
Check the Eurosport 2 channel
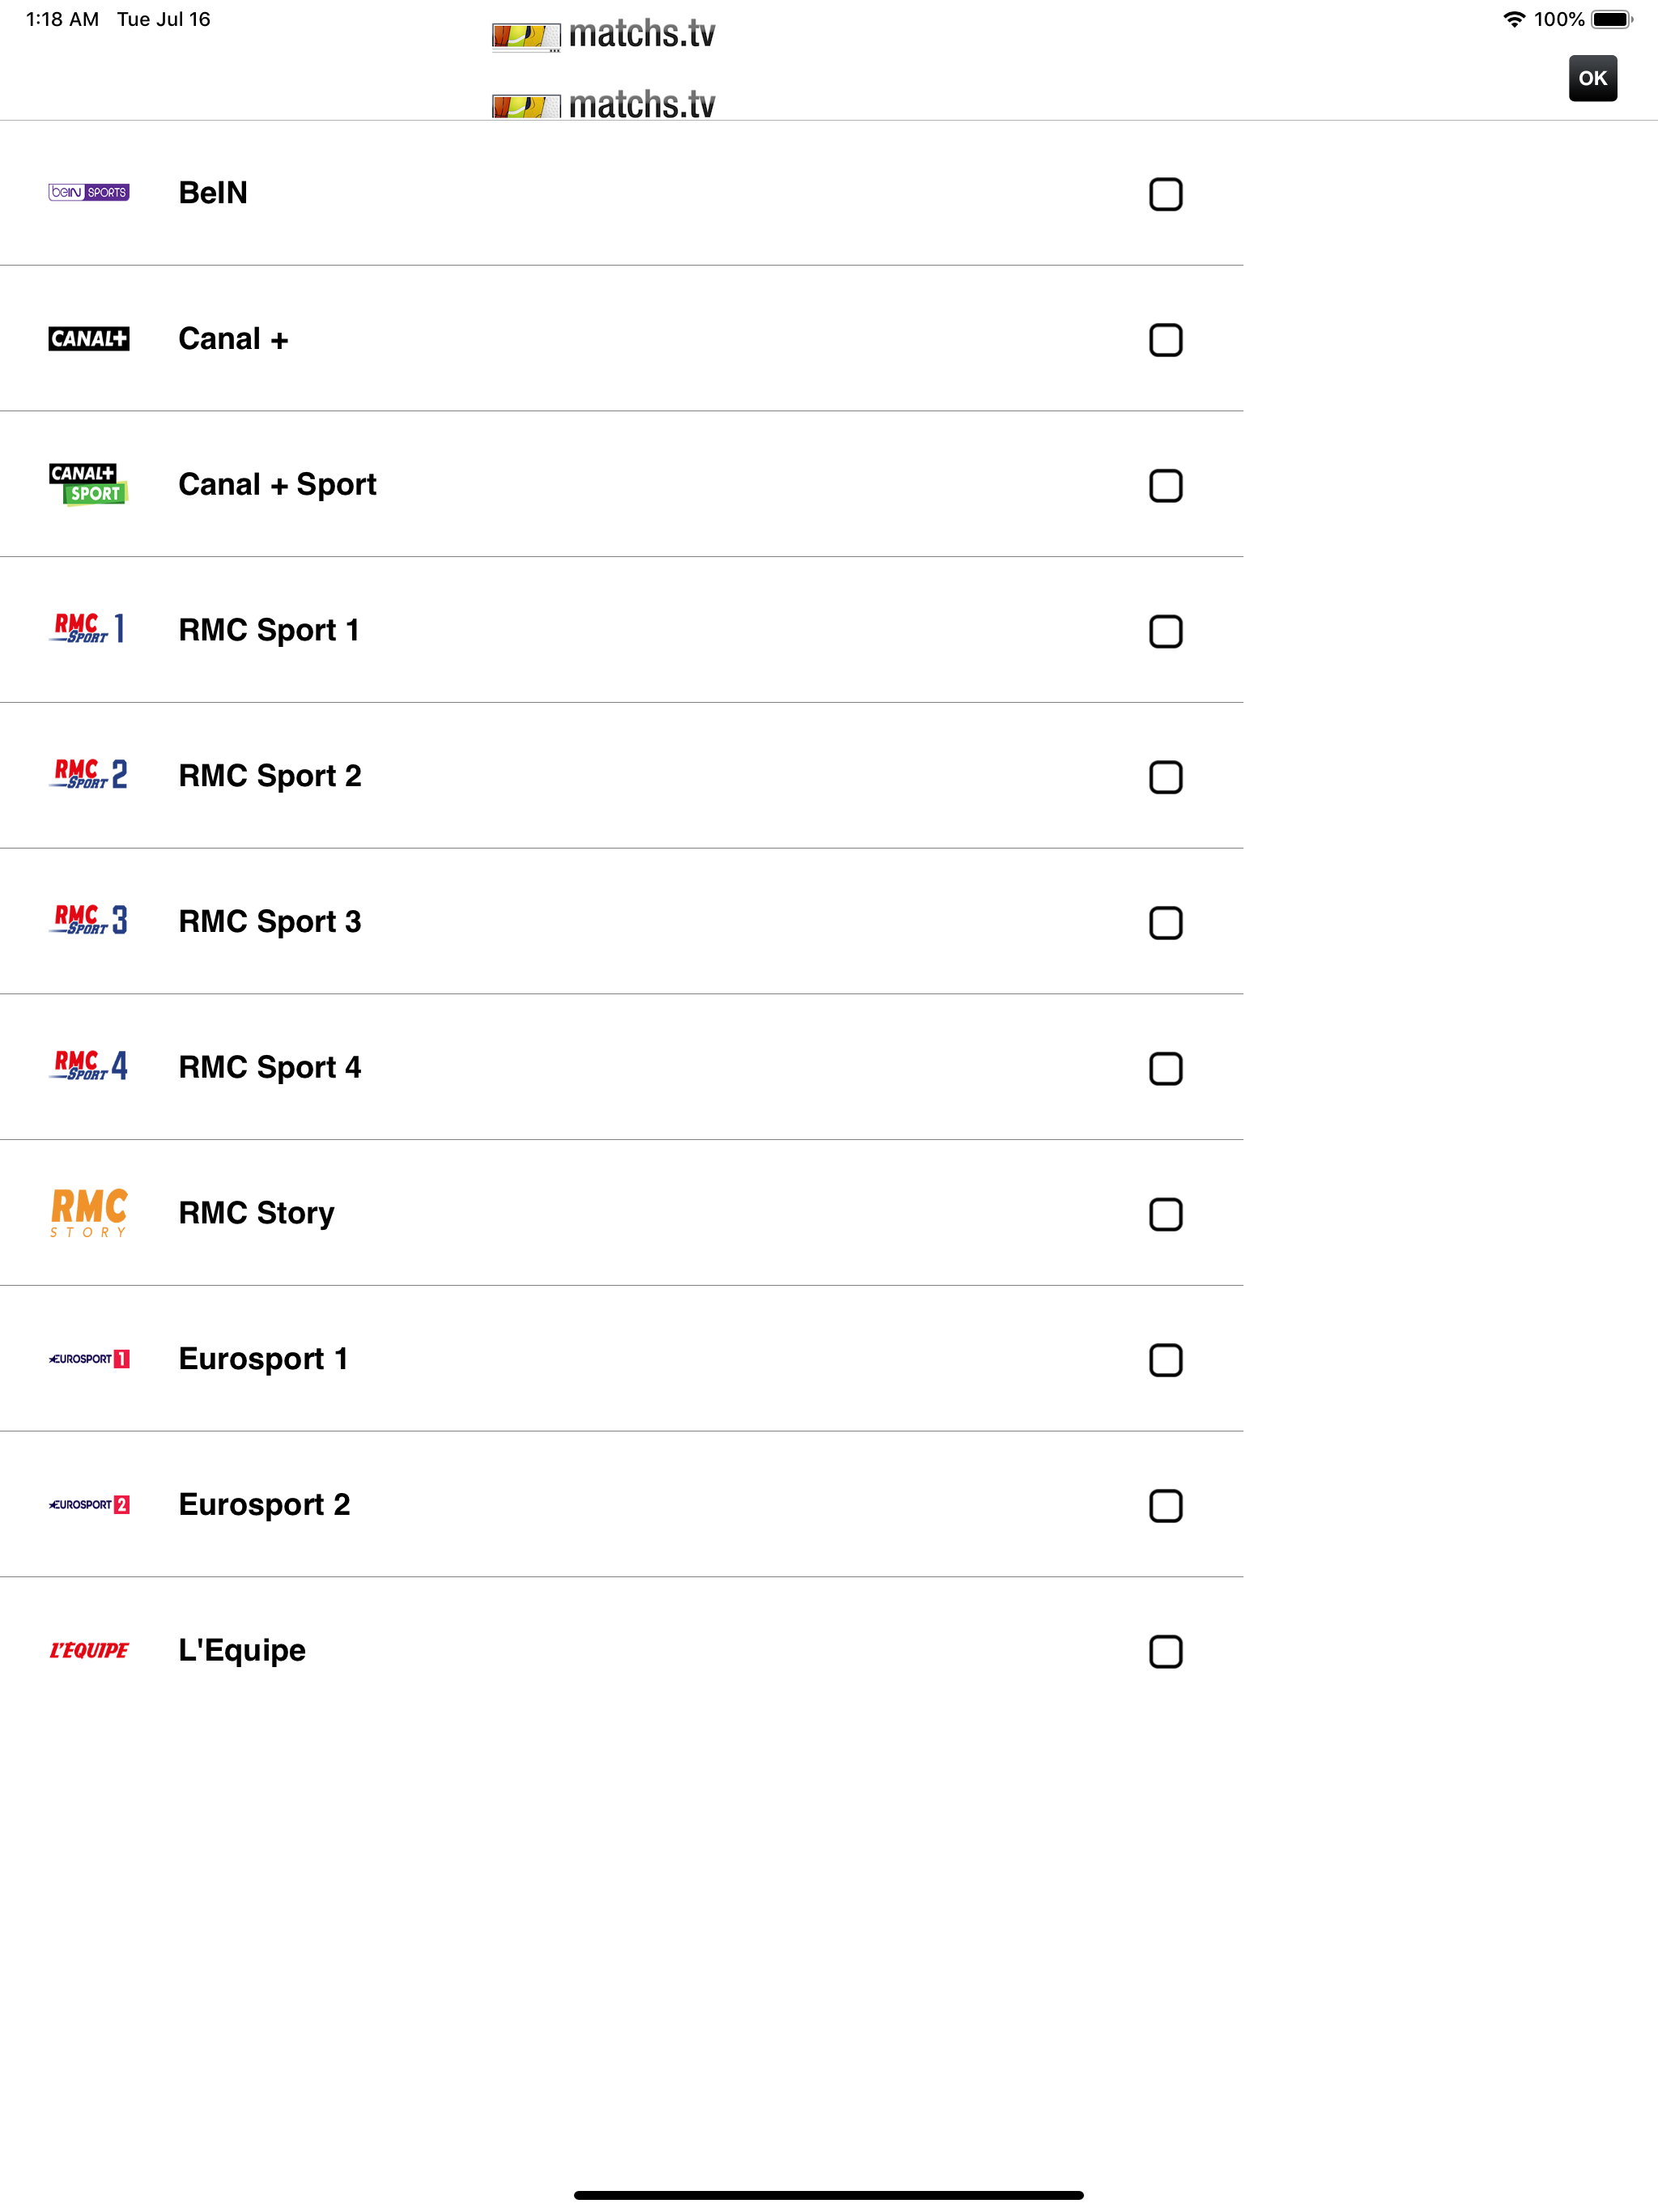(x=1166, y=1507)
